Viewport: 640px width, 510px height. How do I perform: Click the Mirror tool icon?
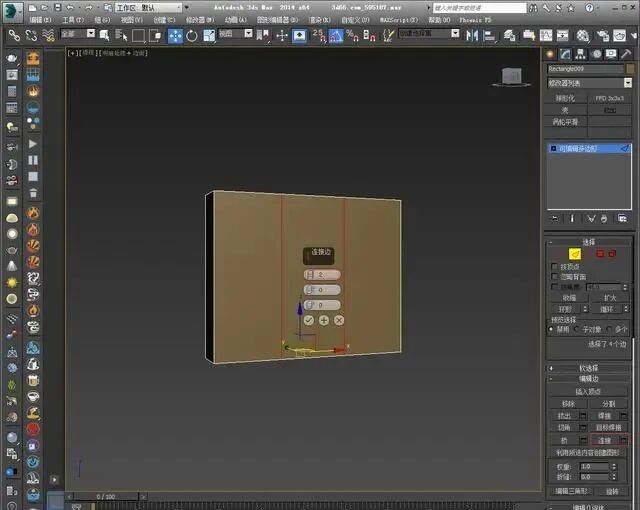(472, 35)
